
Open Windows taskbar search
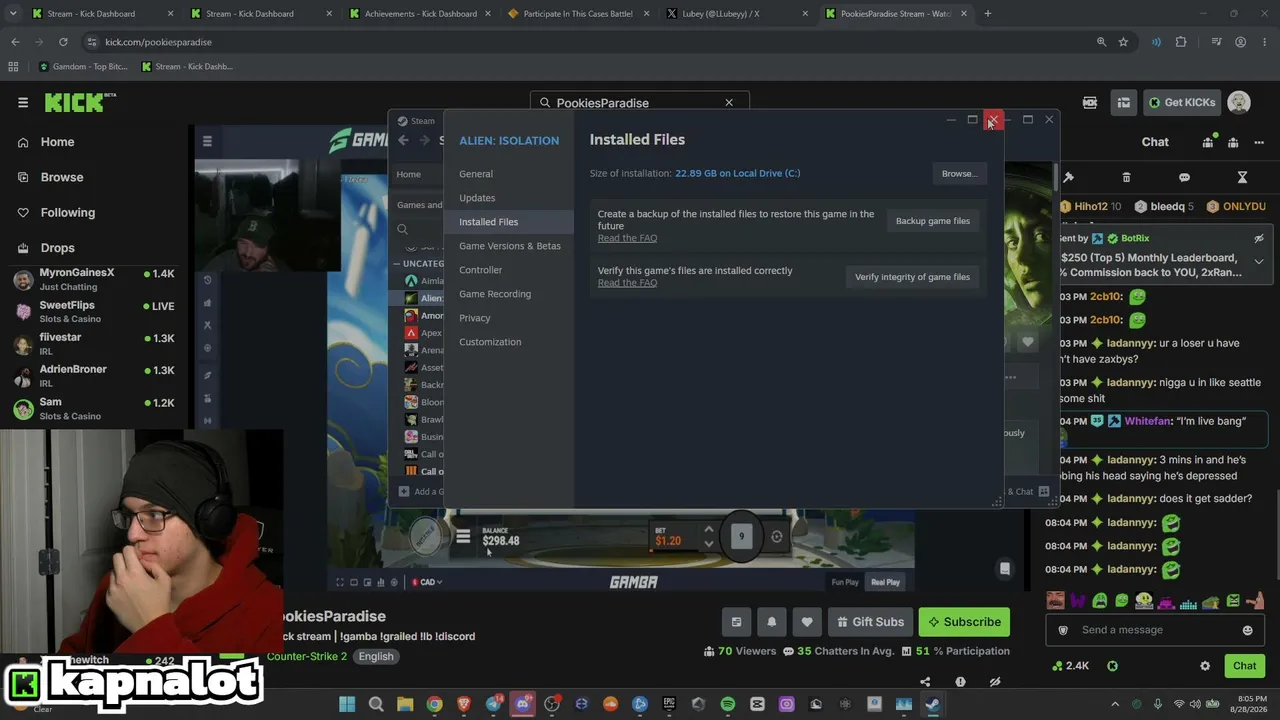[376, 704]
